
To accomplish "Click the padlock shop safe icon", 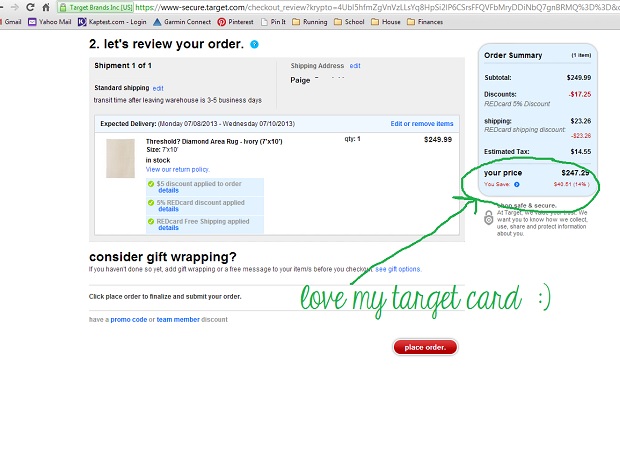I will [x=488, y=216].
